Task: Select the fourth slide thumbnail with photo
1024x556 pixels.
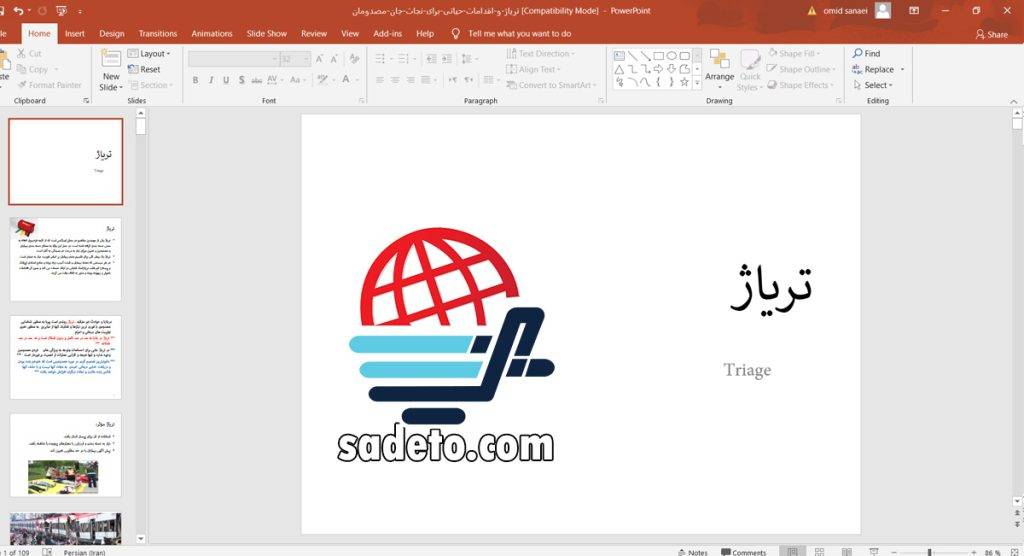Action: pos(65,455)
